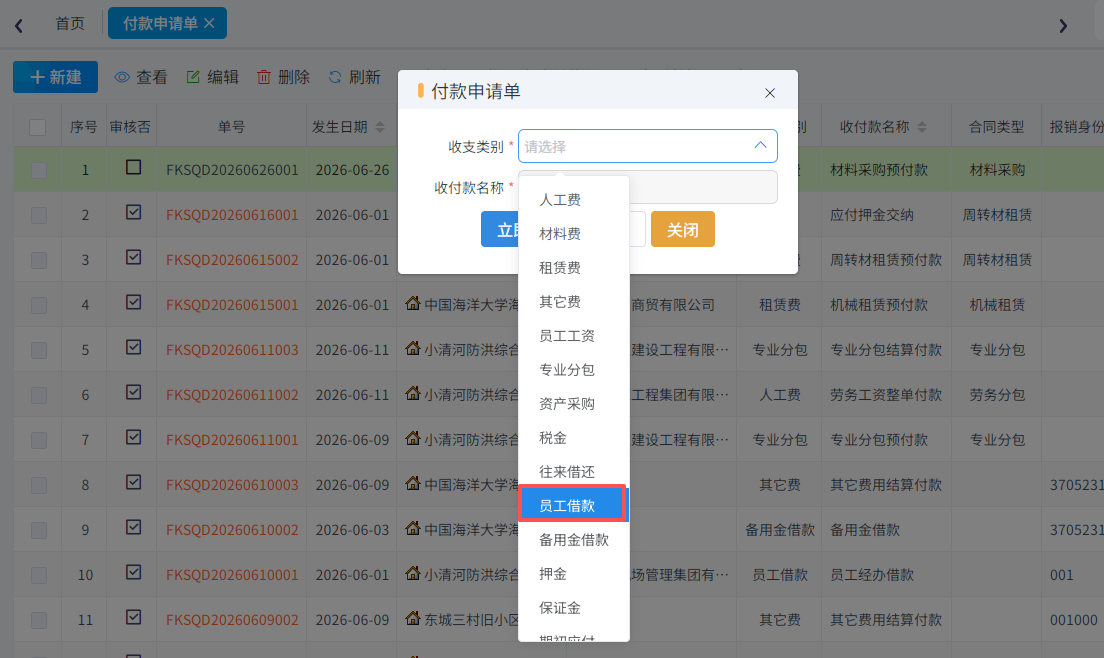Viewport: 1104px width, 658px height.
Task: Toggle 审核否 checkbox for FKSQD20260616001
Action: click(x=133, y=213)
